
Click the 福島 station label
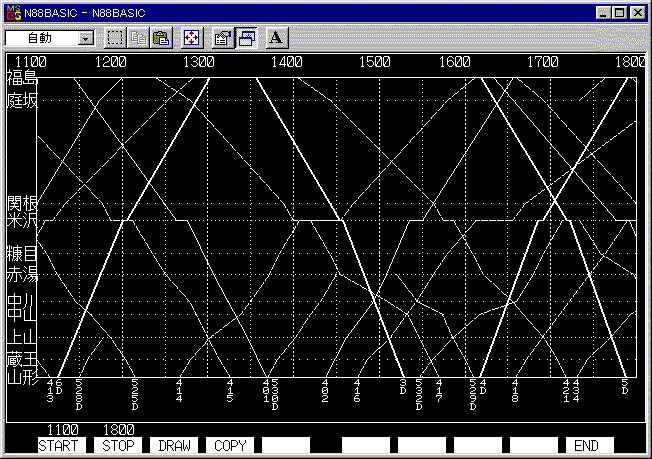coord(21,77)
